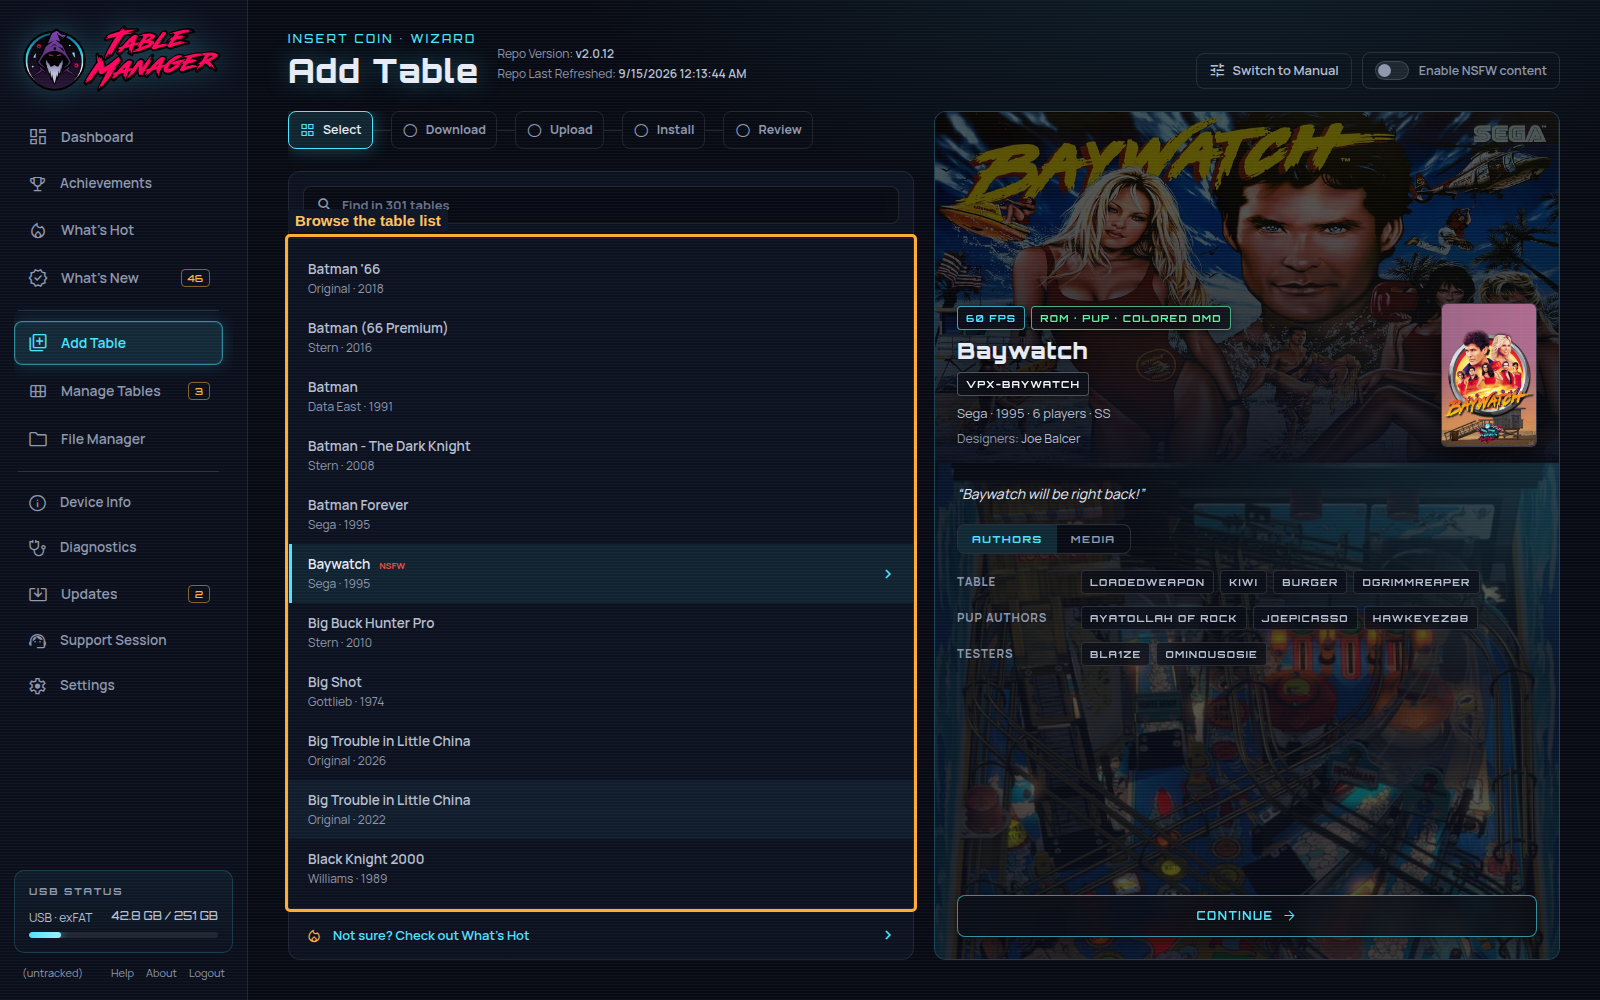Click the Diagnostics stethoscope icon
The width and height of the screenshot is (1600, 1000).
pyautogui.click(x=38, y=547)
